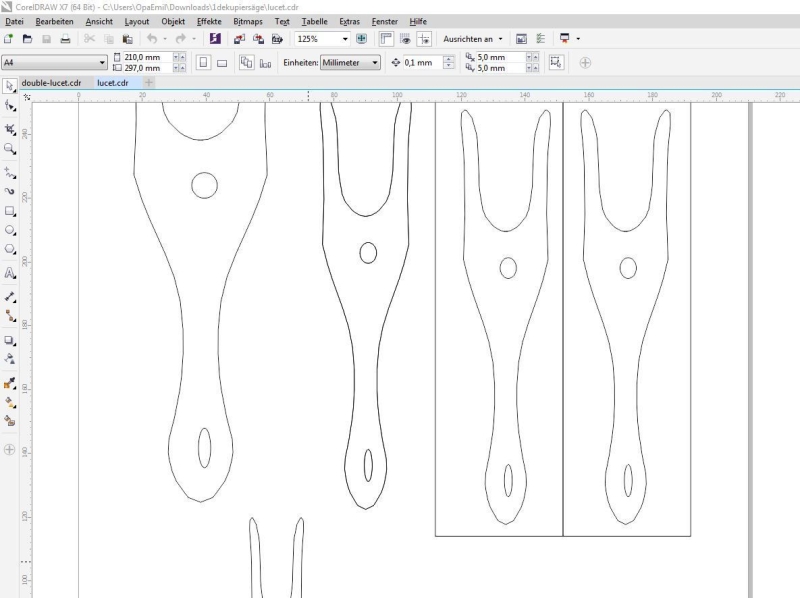Select the Polygon tool
Image resolution: width=800 pixels, height=598 pixels.
tap(10, 250)
